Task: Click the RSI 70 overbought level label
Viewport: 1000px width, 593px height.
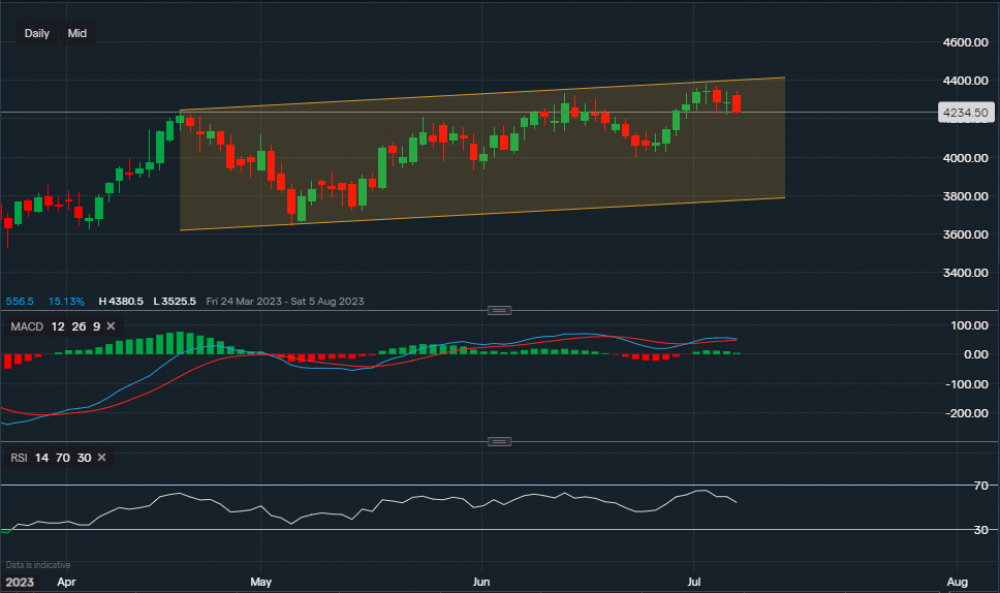Action: tap(978, 486)
